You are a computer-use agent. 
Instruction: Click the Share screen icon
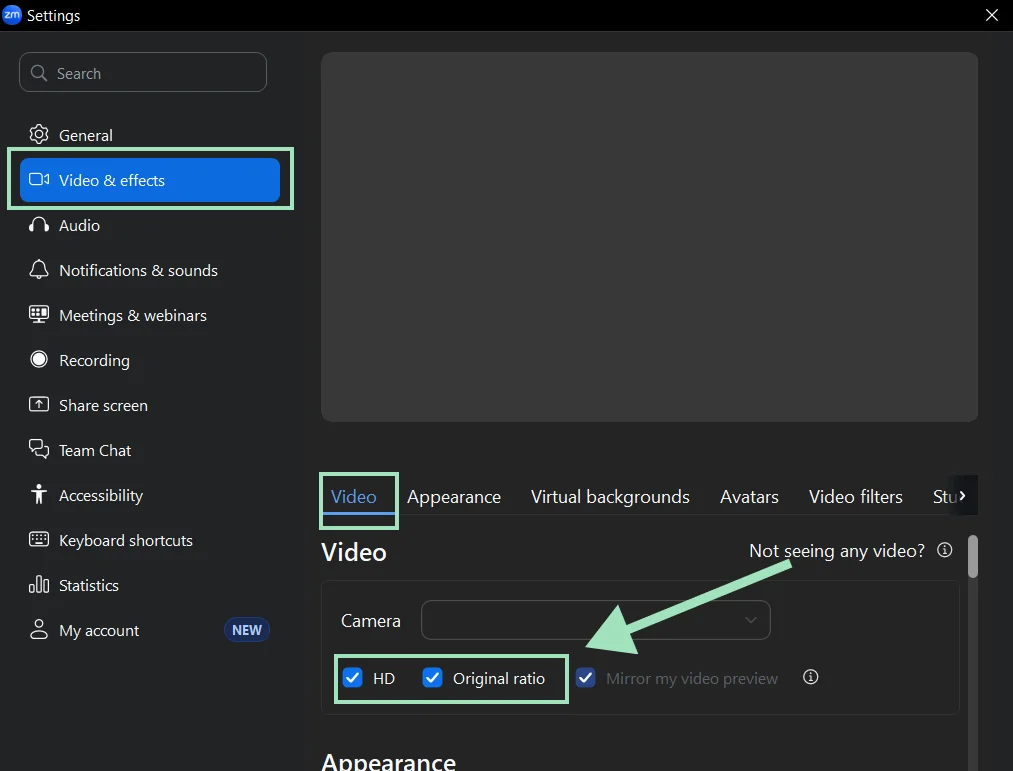pyautogui.click(x=38, y=405)
